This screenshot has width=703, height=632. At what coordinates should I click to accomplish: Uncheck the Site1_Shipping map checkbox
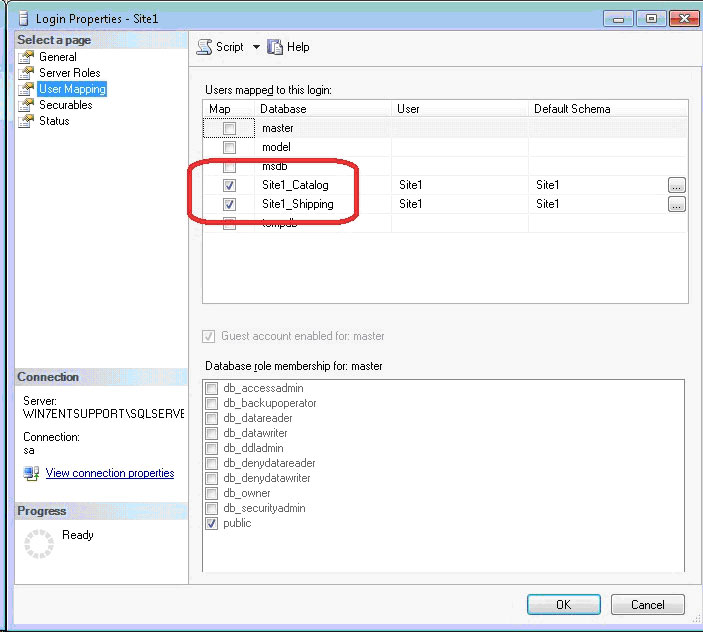[x=230, y=204]
